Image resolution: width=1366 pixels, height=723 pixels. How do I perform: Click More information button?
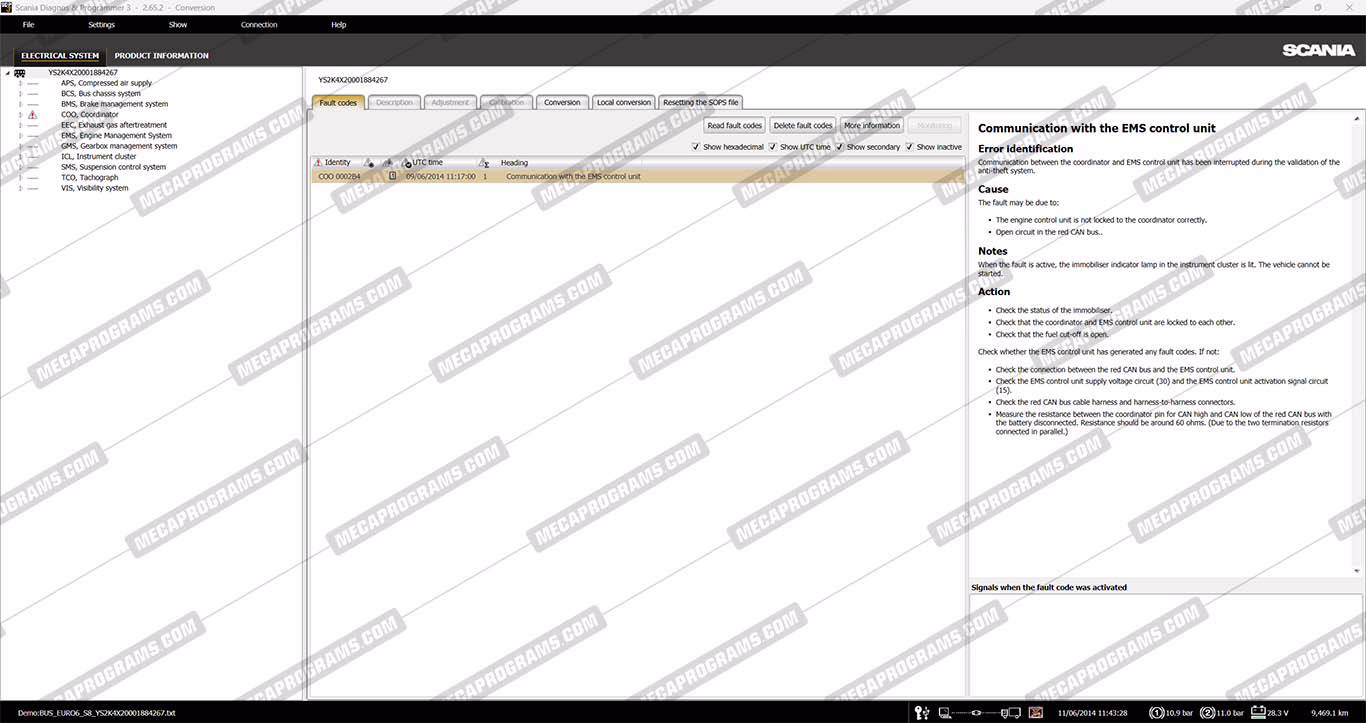tap(872, 125)
